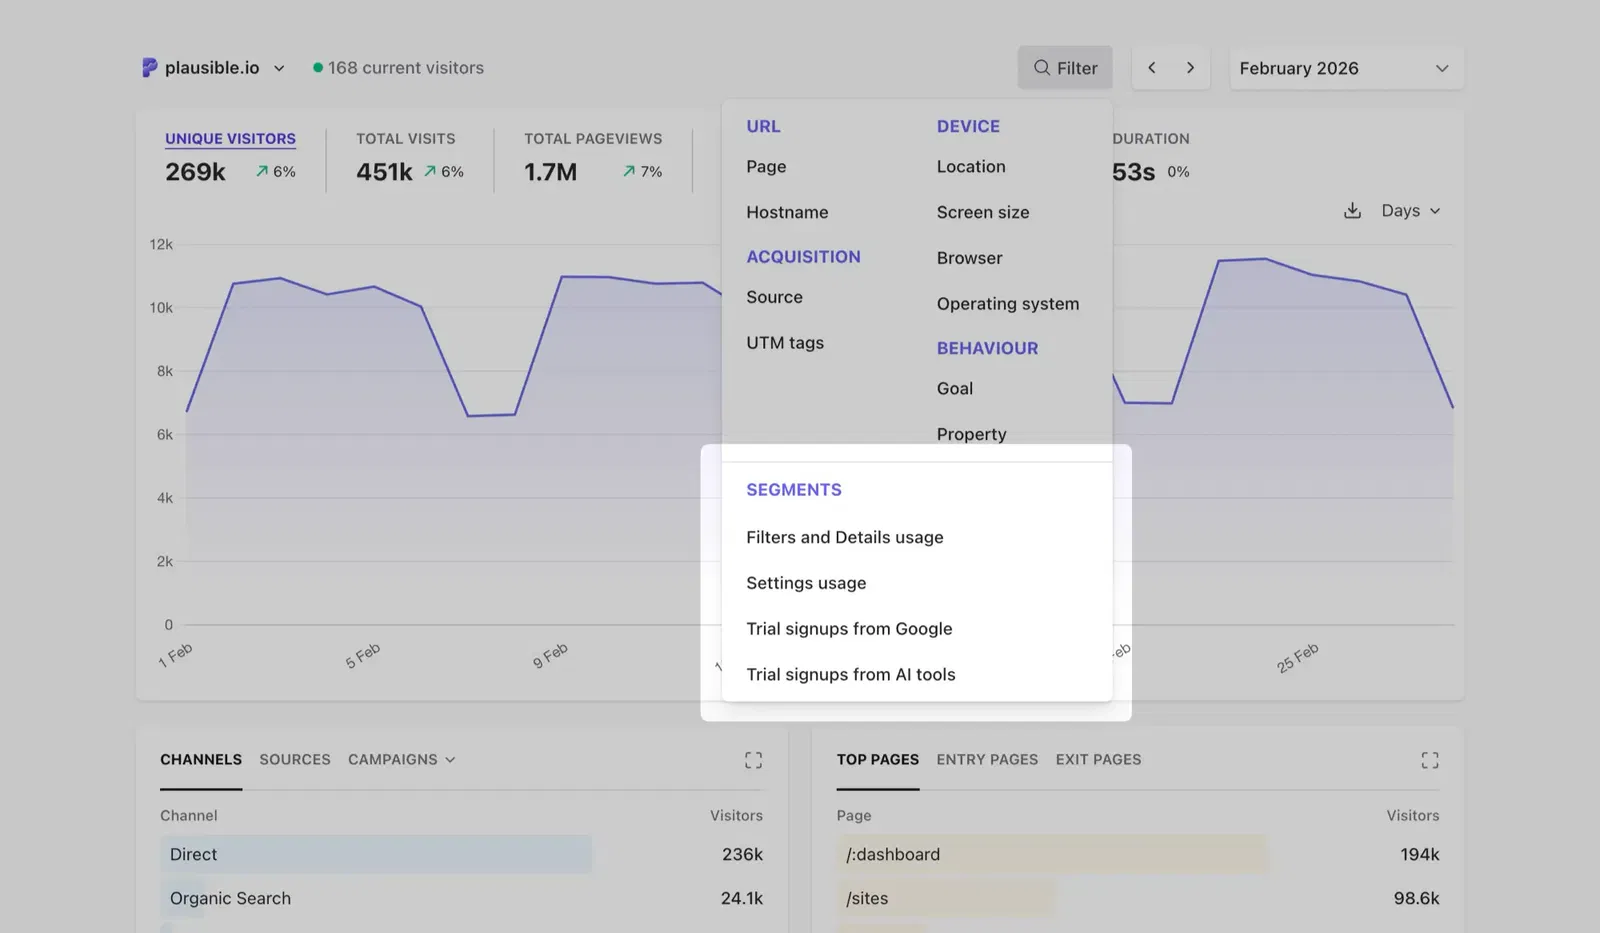This screenshot has height=933, width=1600.
Task: Go to previous period with left arrow
Action: tap(1152, 68)
